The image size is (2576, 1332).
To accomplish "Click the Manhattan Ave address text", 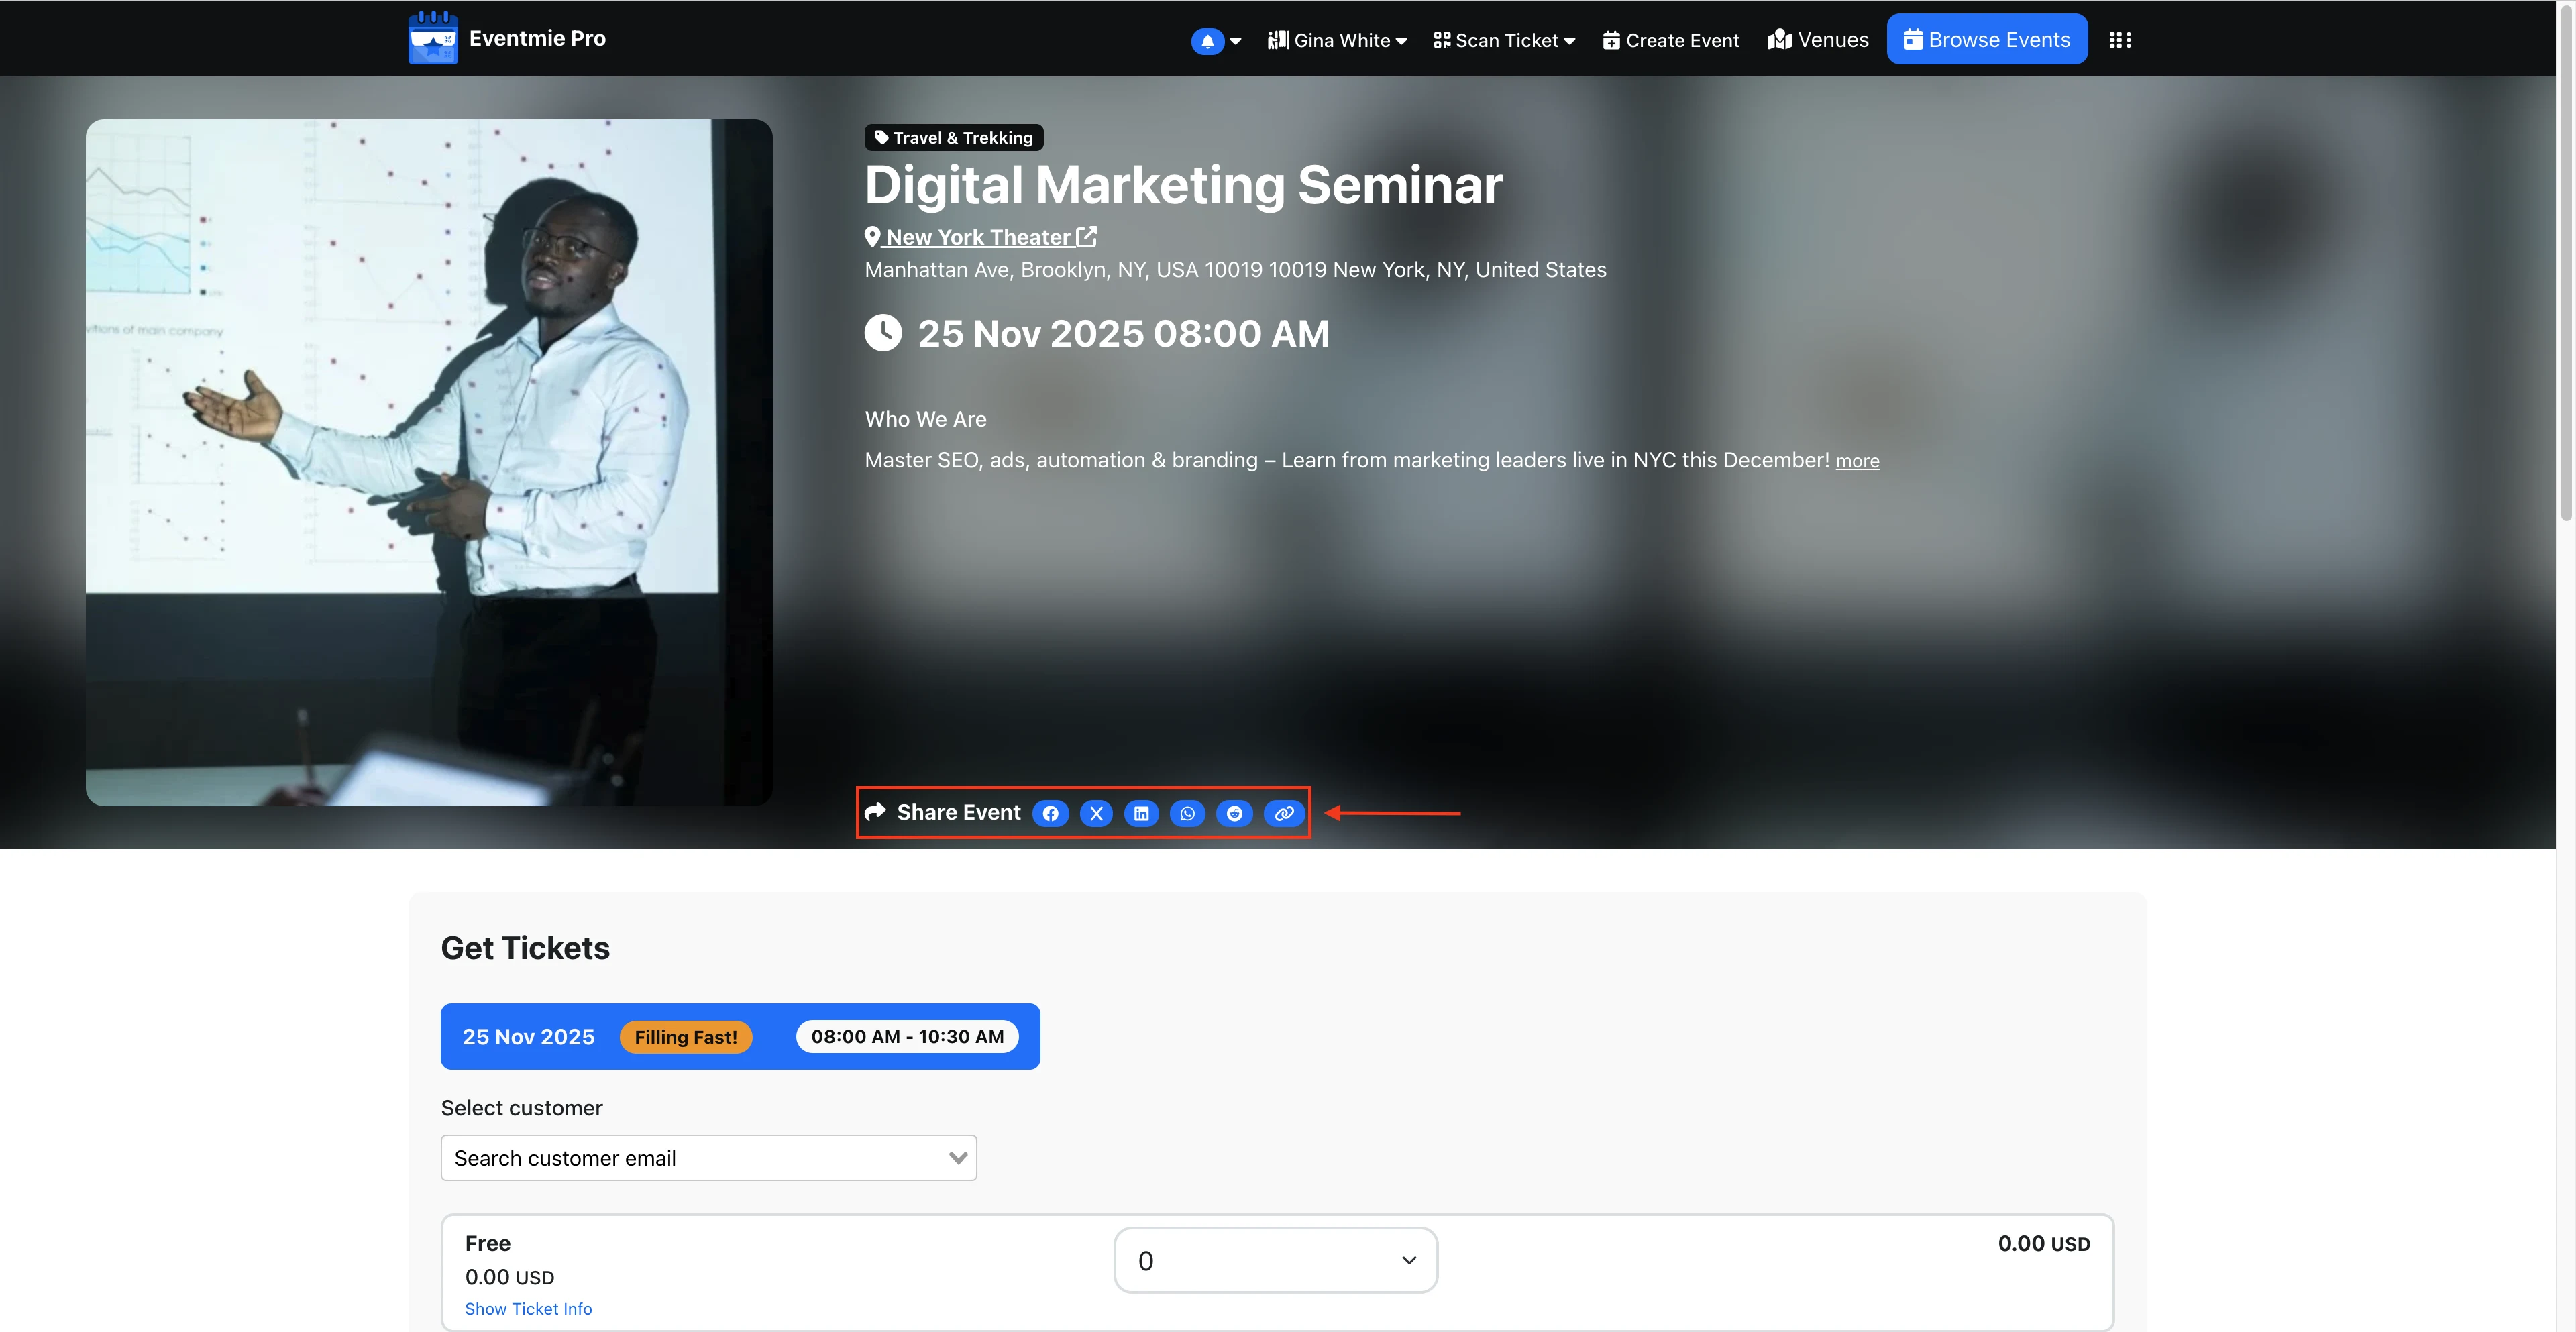I will coord(1235,270).
